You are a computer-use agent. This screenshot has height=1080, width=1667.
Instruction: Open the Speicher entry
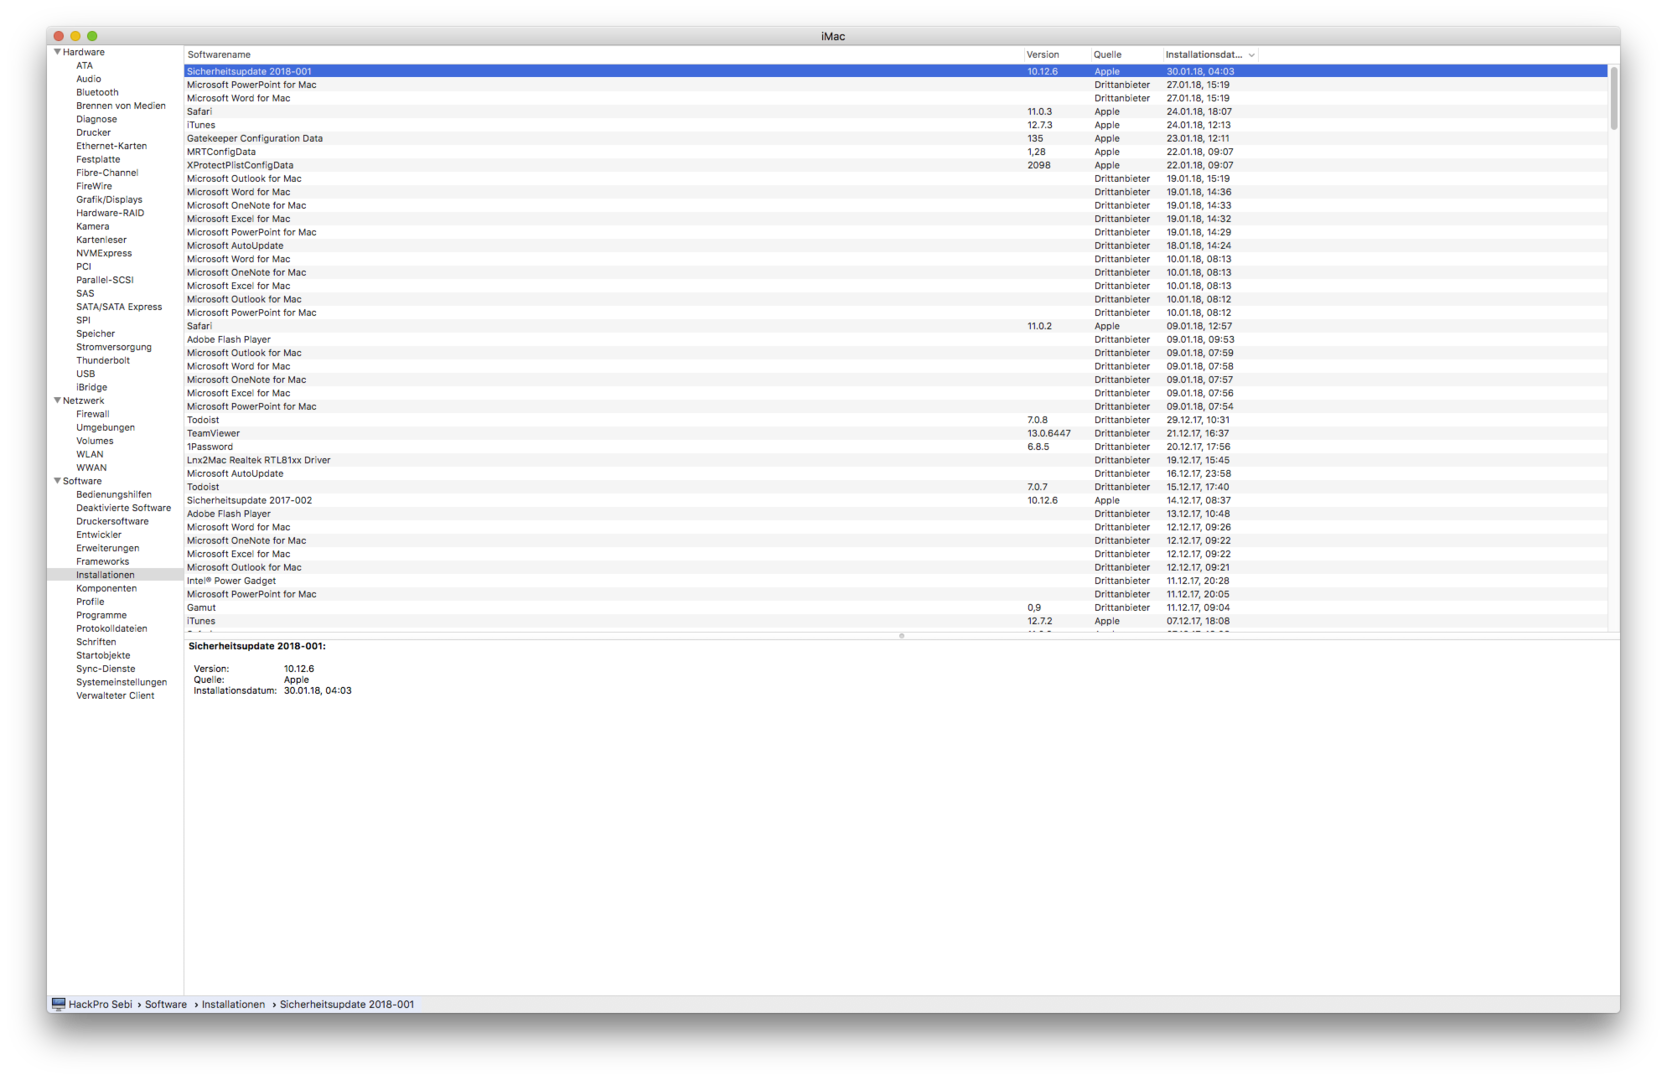pyautogui.click(x=95, y=334)
